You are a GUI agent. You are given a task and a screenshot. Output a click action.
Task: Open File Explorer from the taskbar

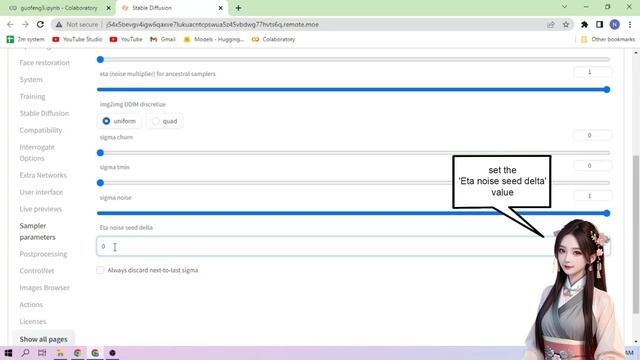click(60, 353)
